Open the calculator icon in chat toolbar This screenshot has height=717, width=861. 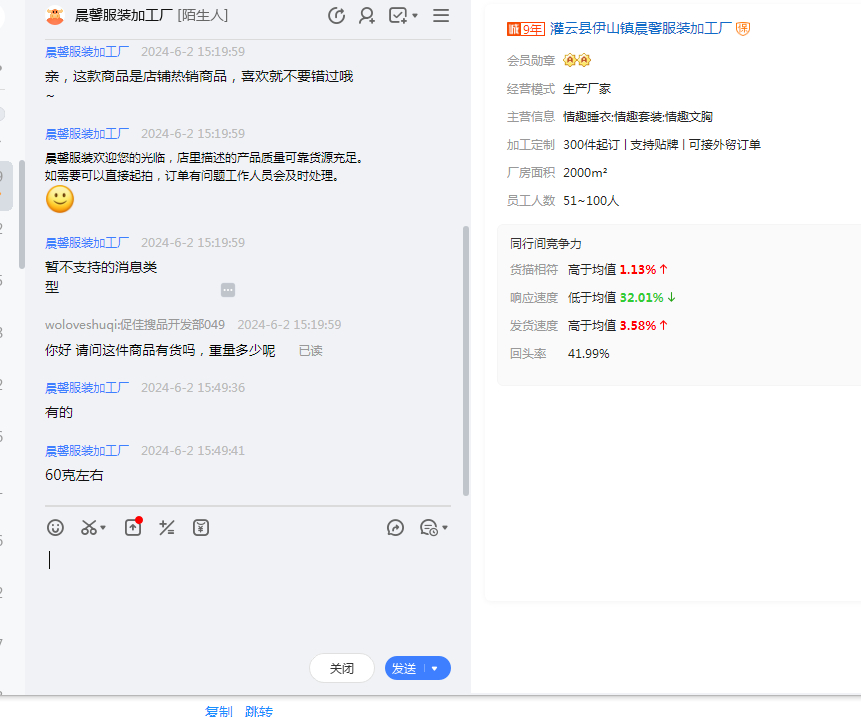pos(167,527)
